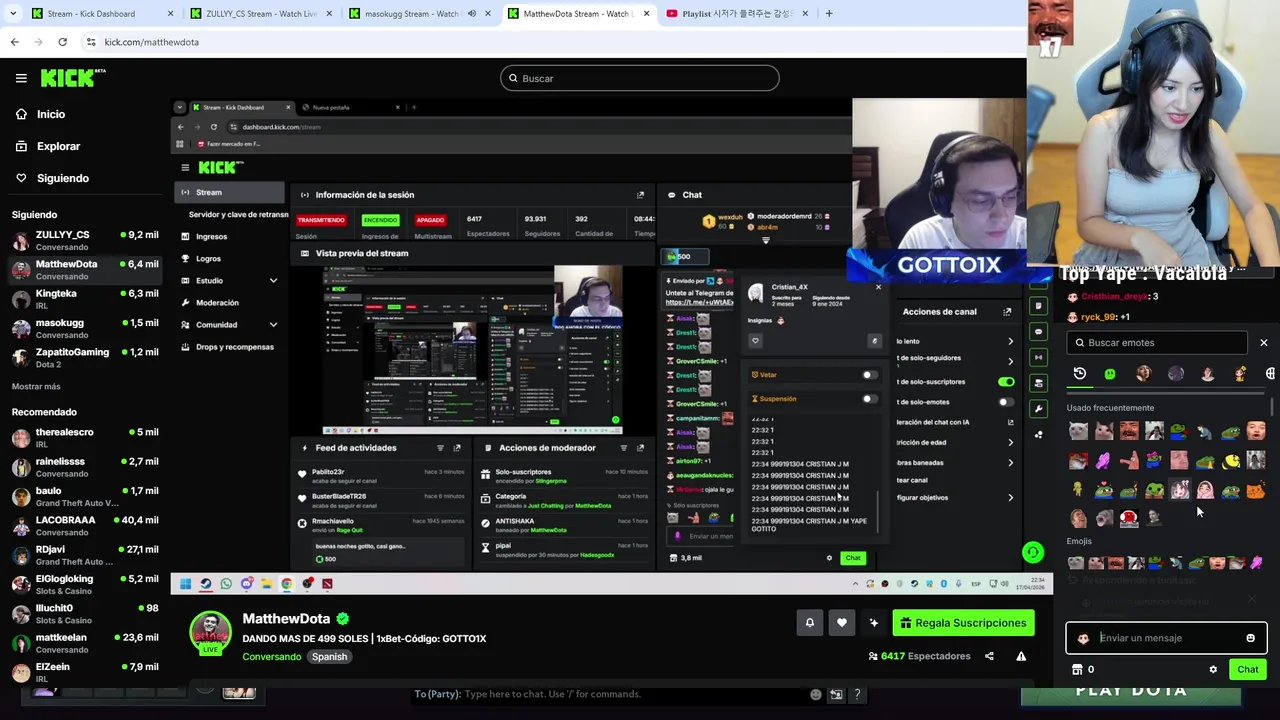1280x720 pixels.
Task: Open therealescro recommended channel
Action: 85,438
